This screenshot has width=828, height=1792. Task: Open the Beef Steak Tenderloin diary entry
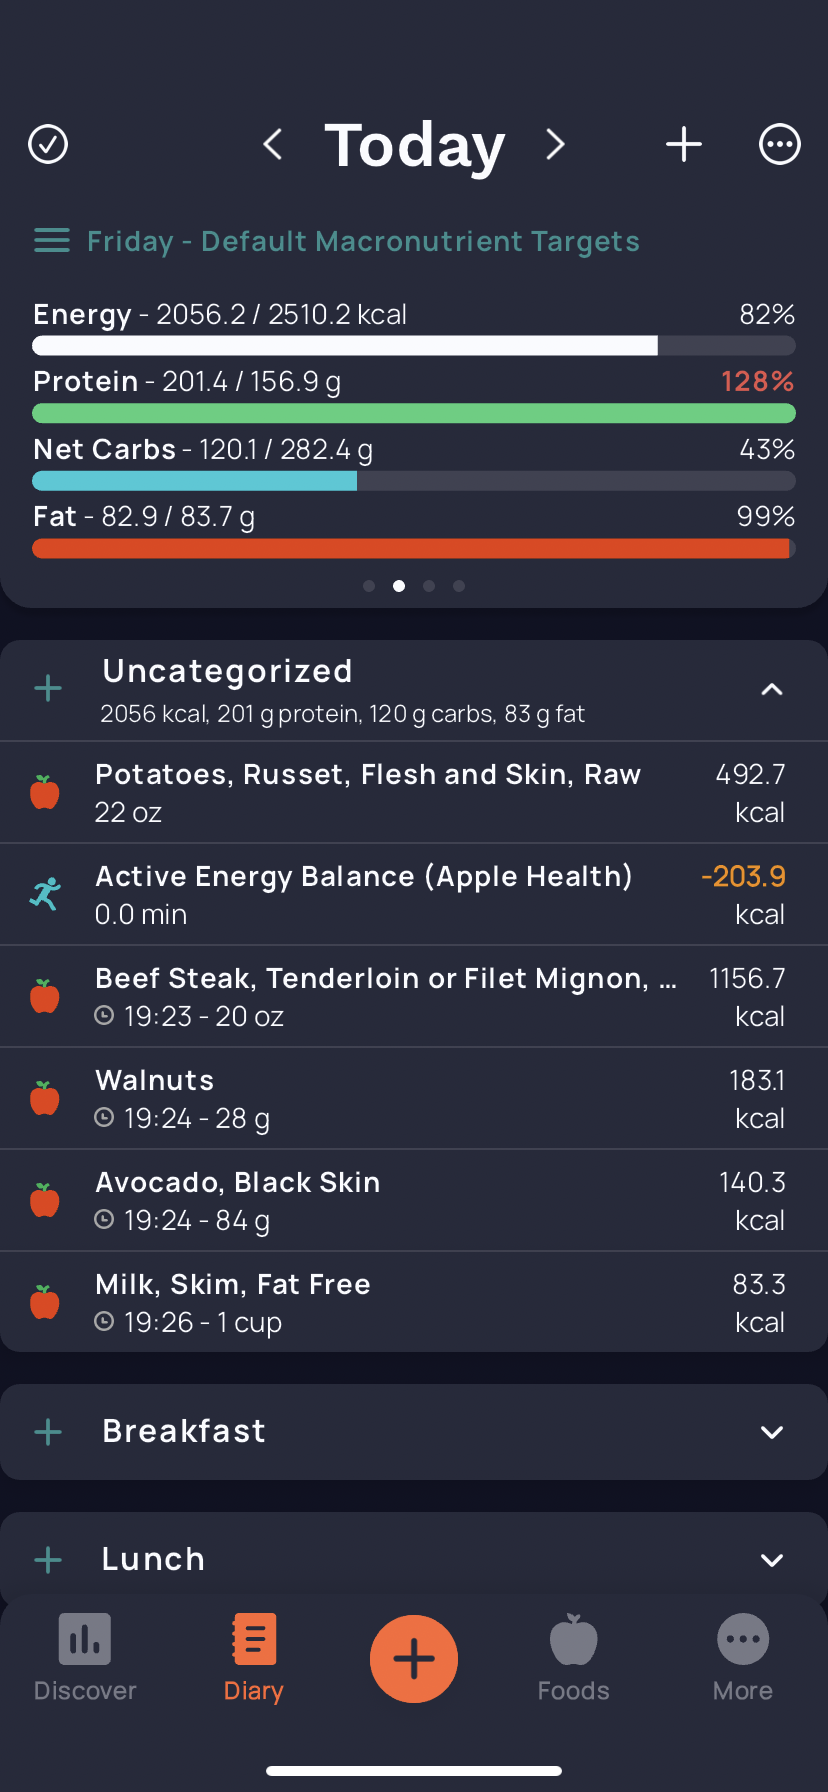pos(414,997)
